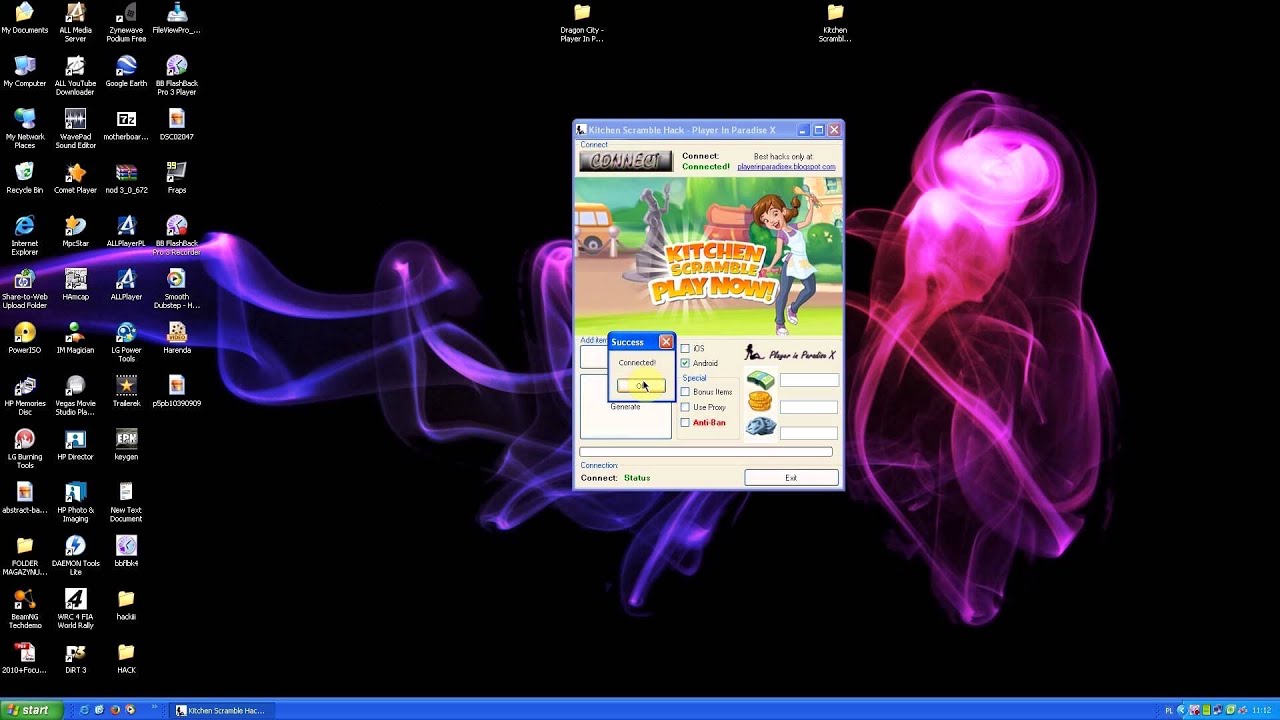The height and width of the screenshot is (720, 1280).
Task: Open ALL YouTube Downloader icon
Action: 75,76
